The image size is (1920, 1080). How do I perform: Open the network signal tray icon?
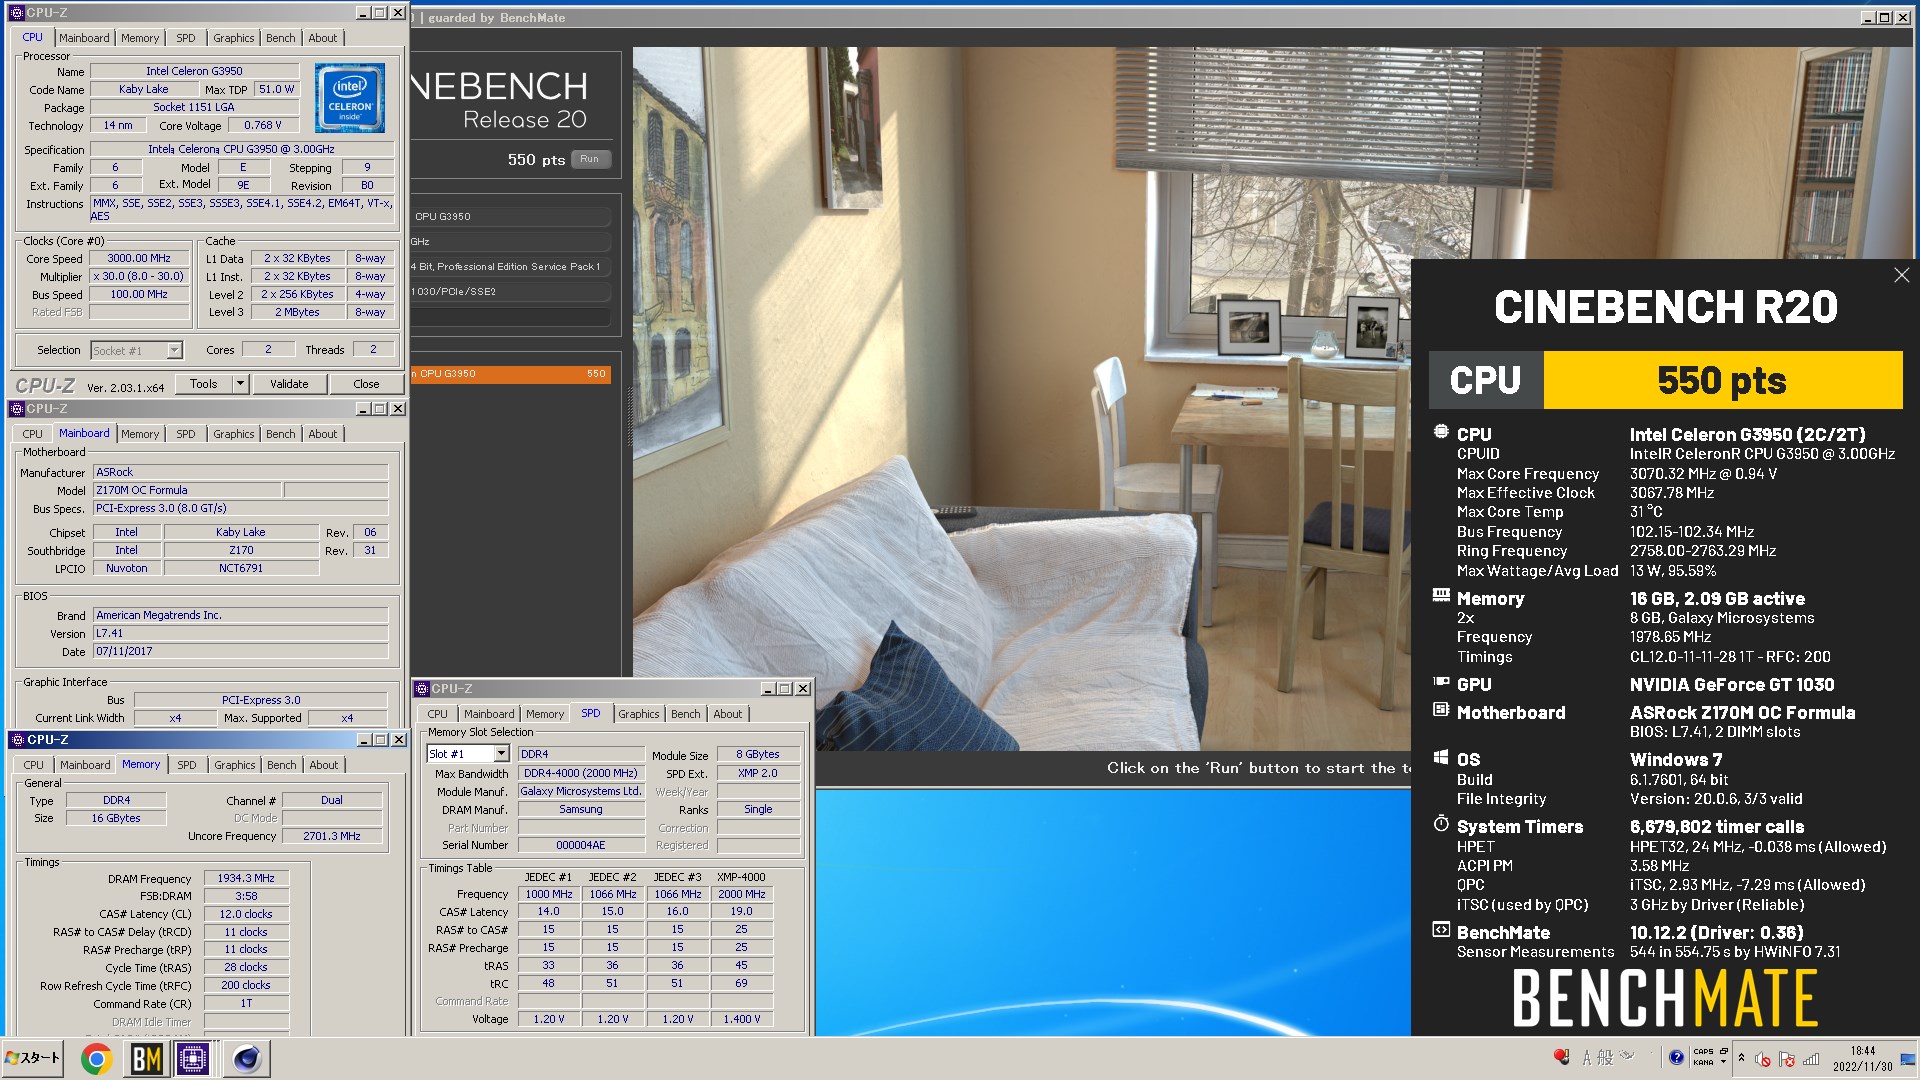[x=1811, y=1059]
